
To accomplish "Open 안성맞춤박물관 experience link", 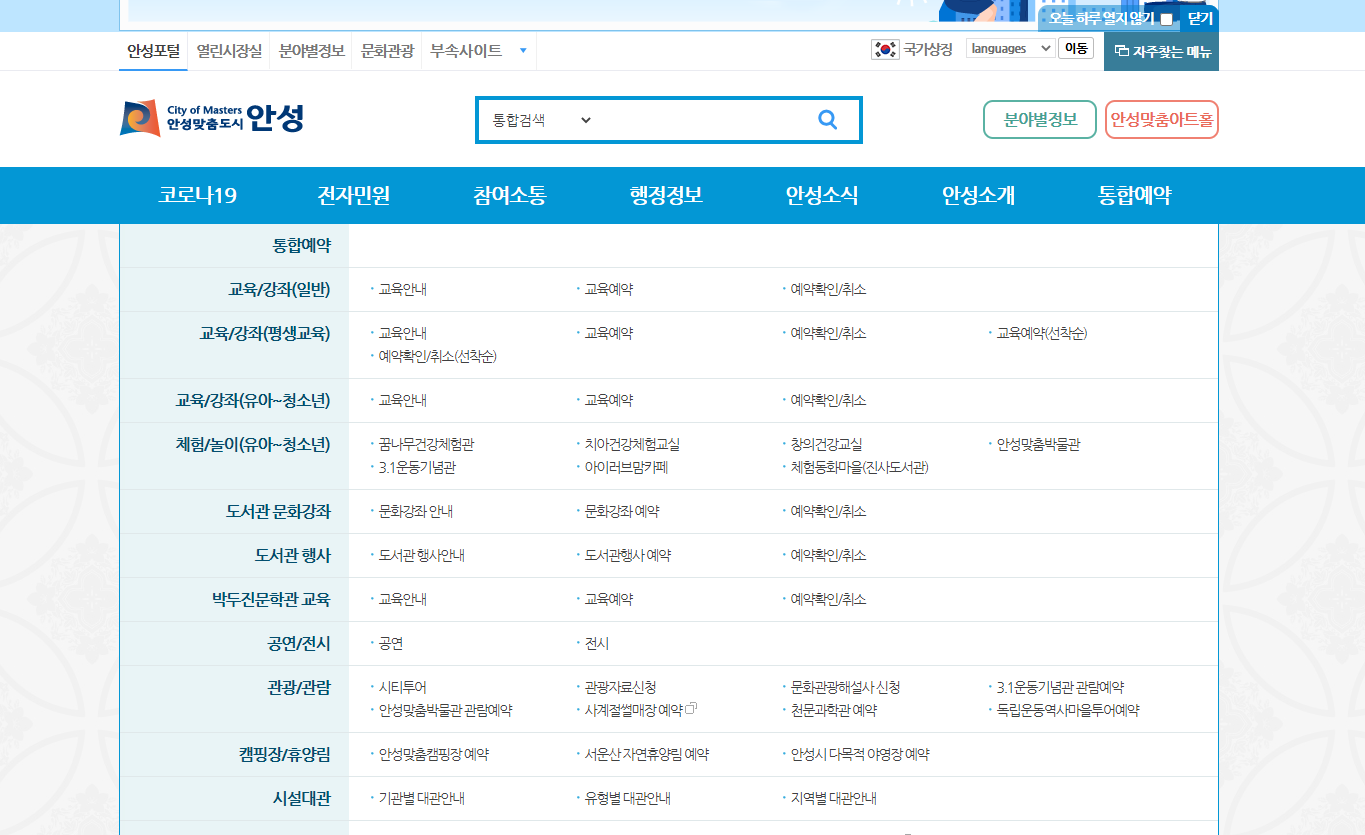I will coord(1039,444).
